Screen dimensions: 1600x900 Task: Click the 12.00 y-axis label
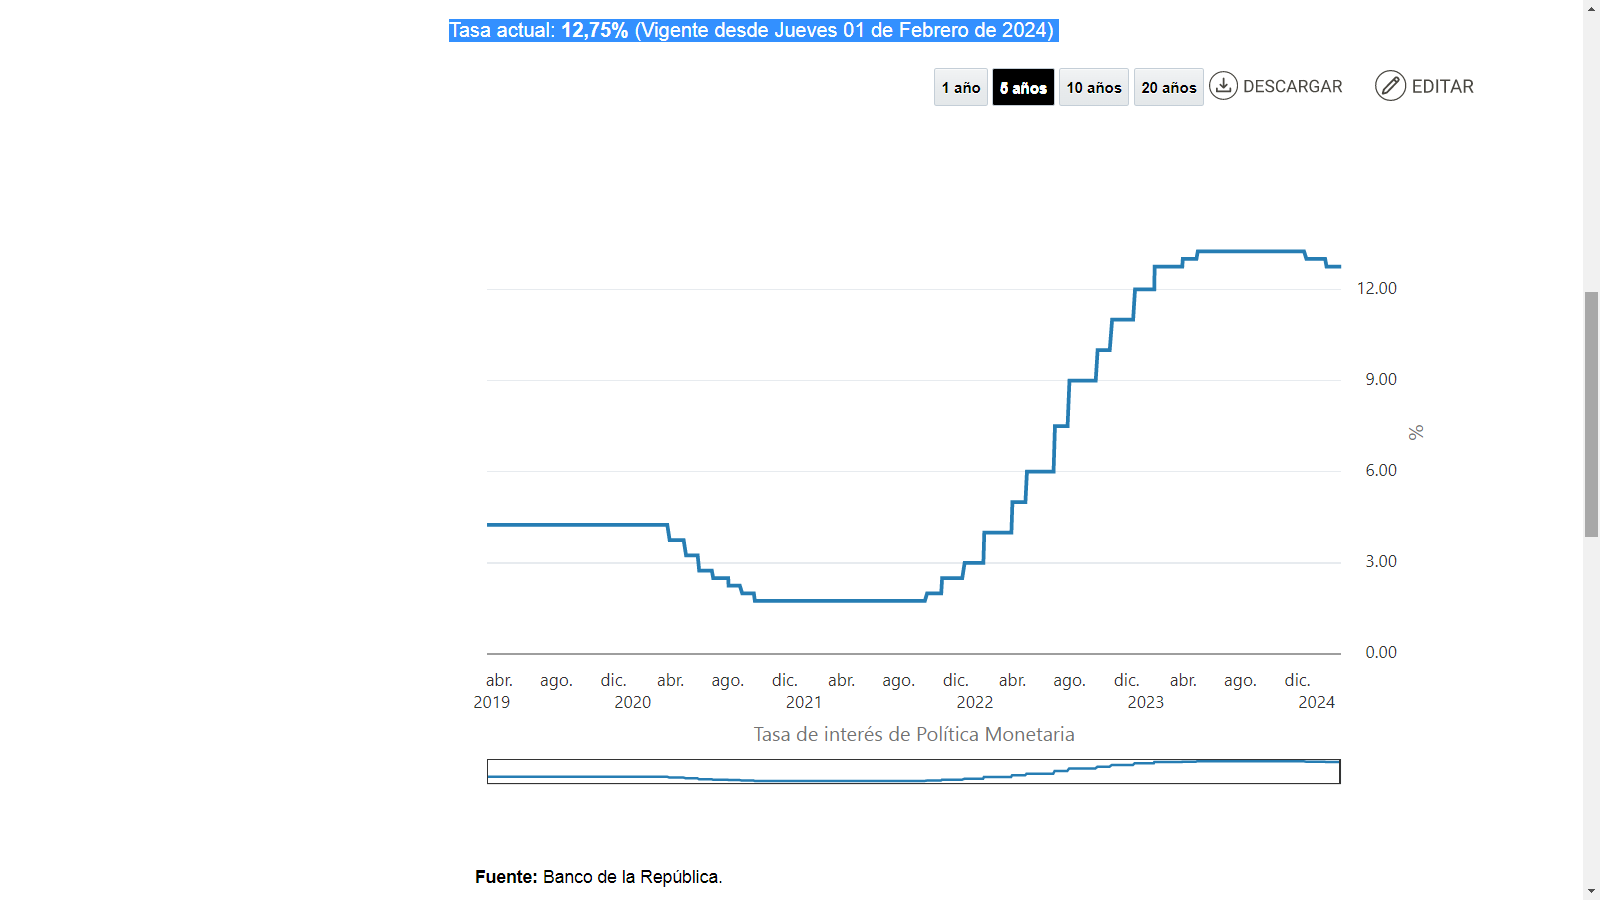point(1377,288)
